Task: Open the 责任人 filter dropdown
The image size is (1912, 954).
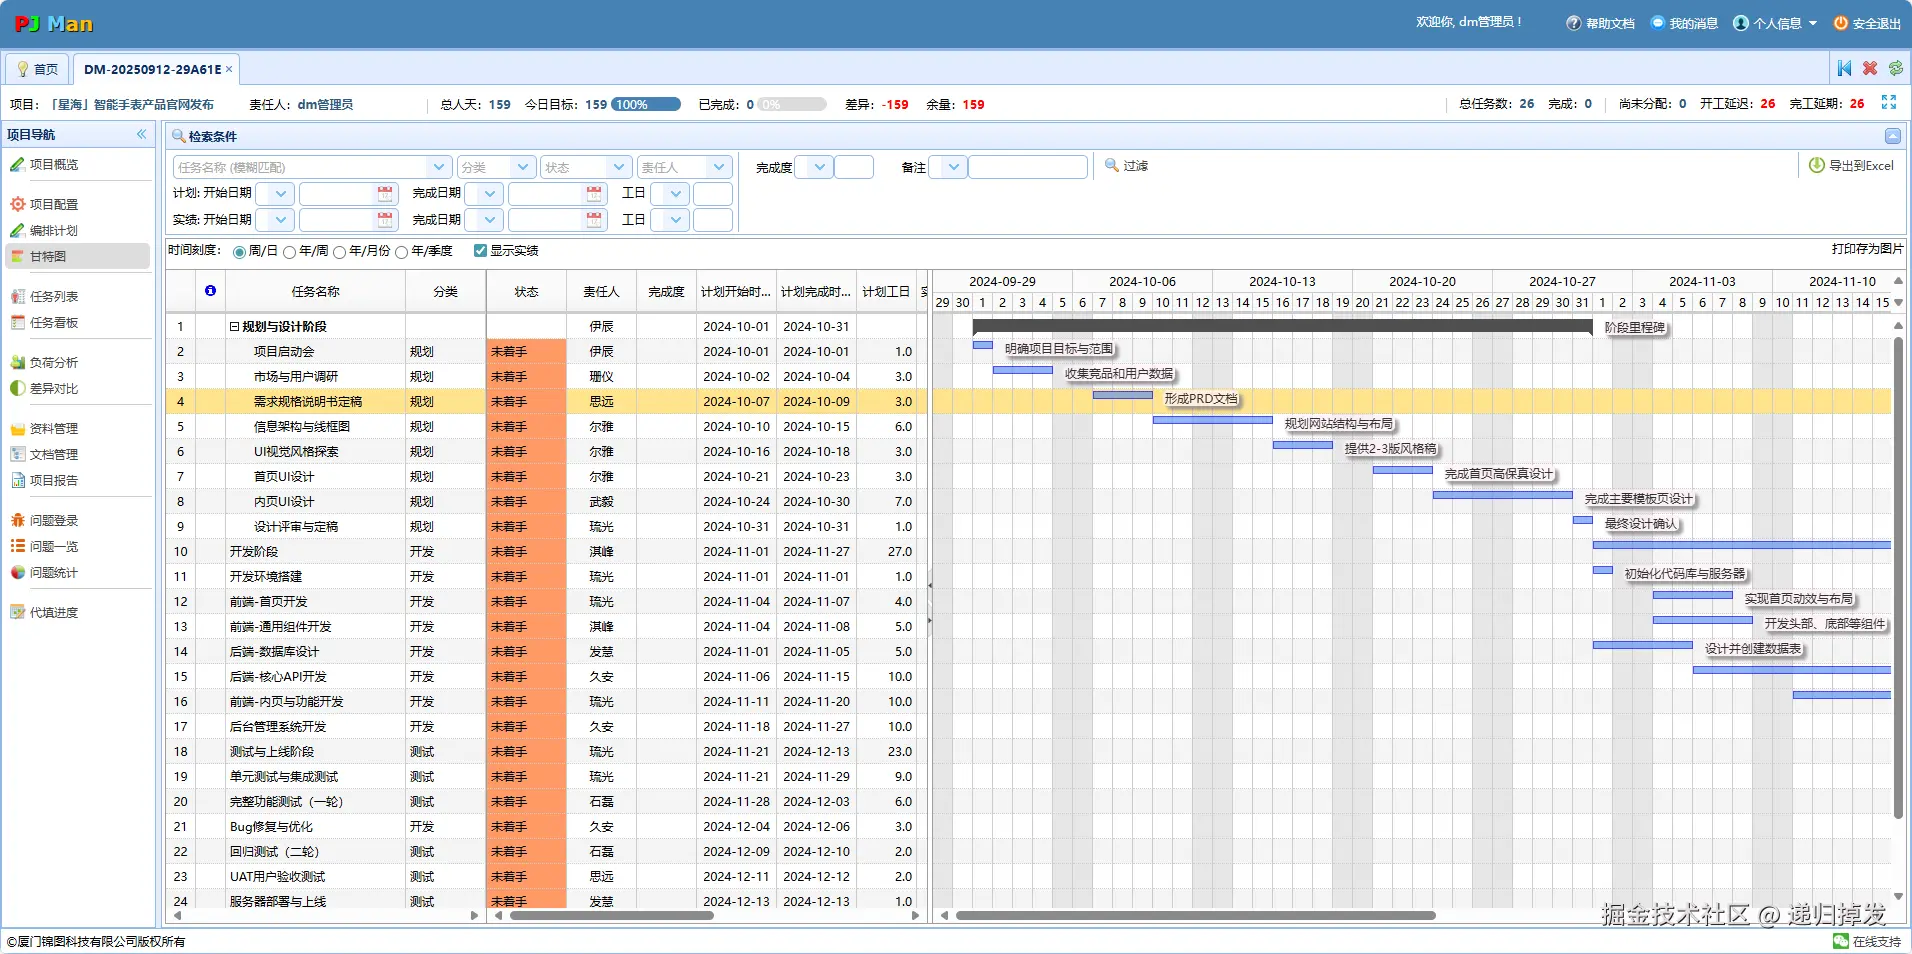Action: [x=719, y=167]
